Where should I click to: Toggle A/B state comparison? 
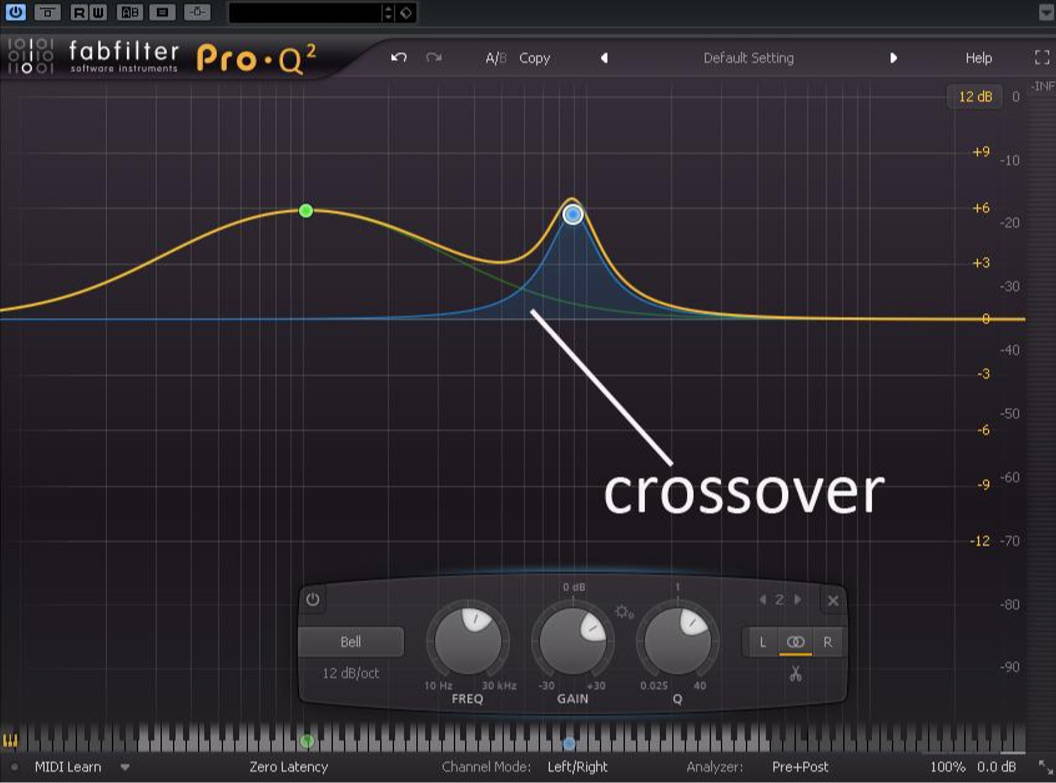click(496, 59)
